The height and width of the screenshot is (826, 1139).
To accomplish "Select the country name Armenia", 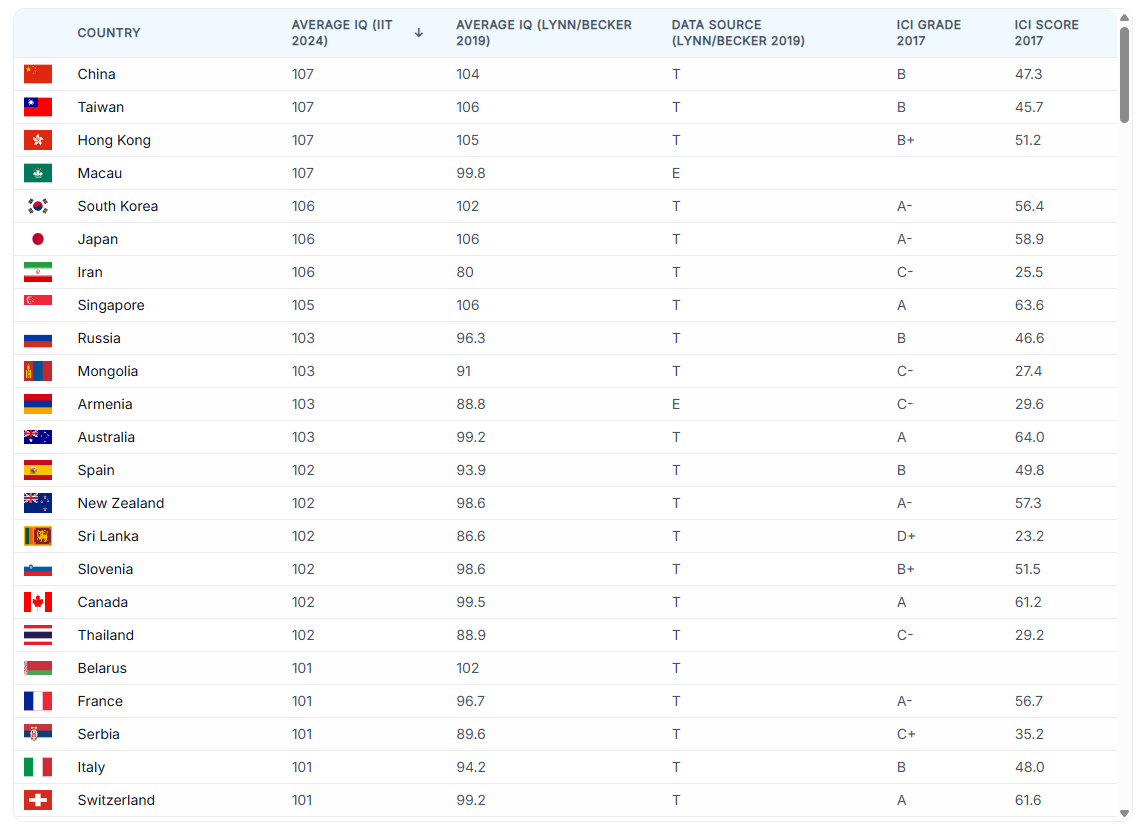I will [x=105, y=404].
